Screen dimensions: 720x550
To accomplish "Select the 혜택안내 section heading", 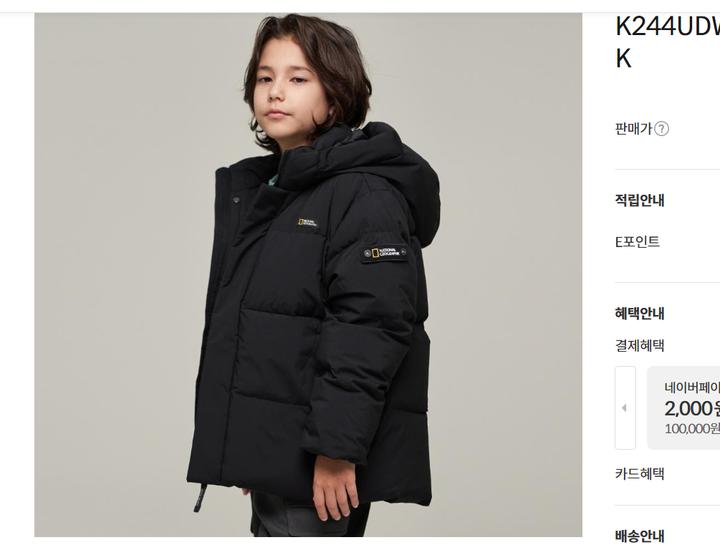I will [640, 314].
